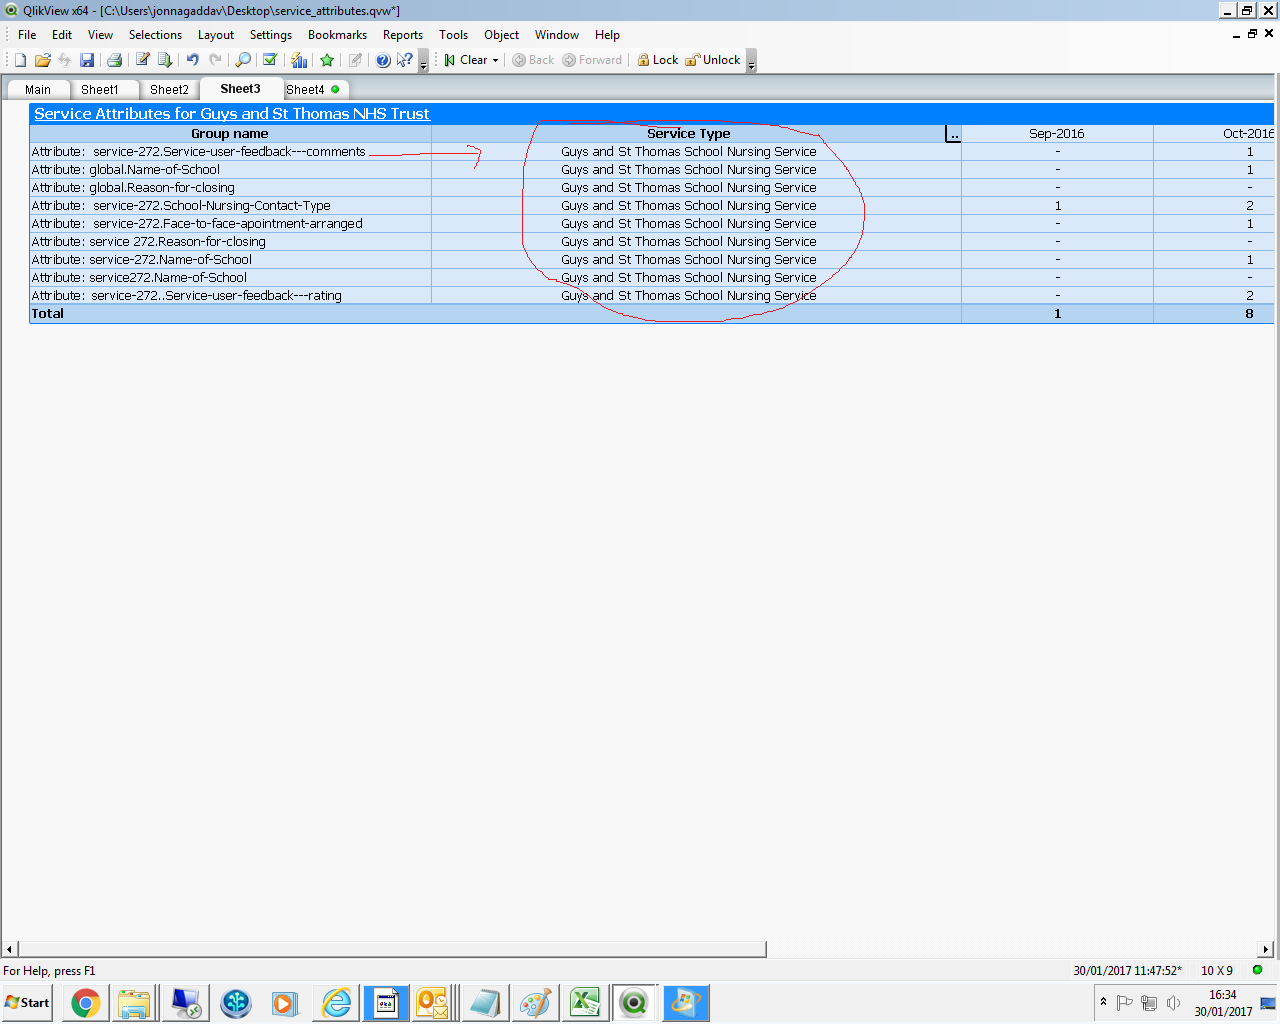Open Search with the magnifying glass icon
Viewport: 1280px width, 1024px height.
click(243, 60)
